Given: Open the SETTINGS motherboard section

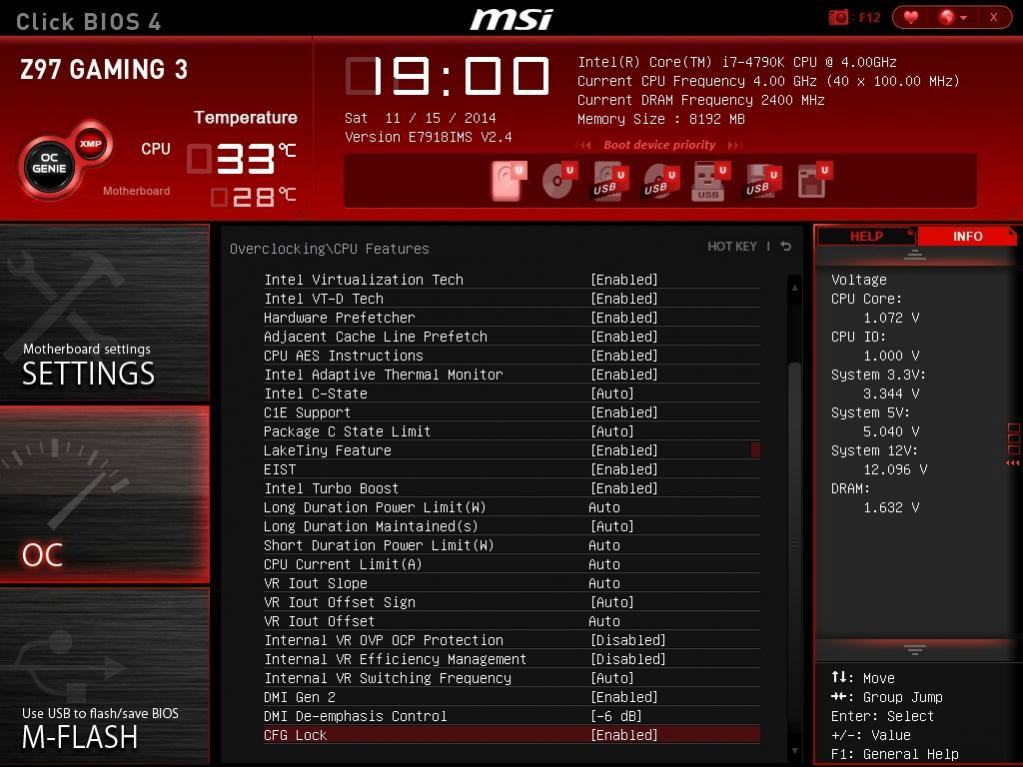Looking at the screenshot, I should (x=104, y=312).
